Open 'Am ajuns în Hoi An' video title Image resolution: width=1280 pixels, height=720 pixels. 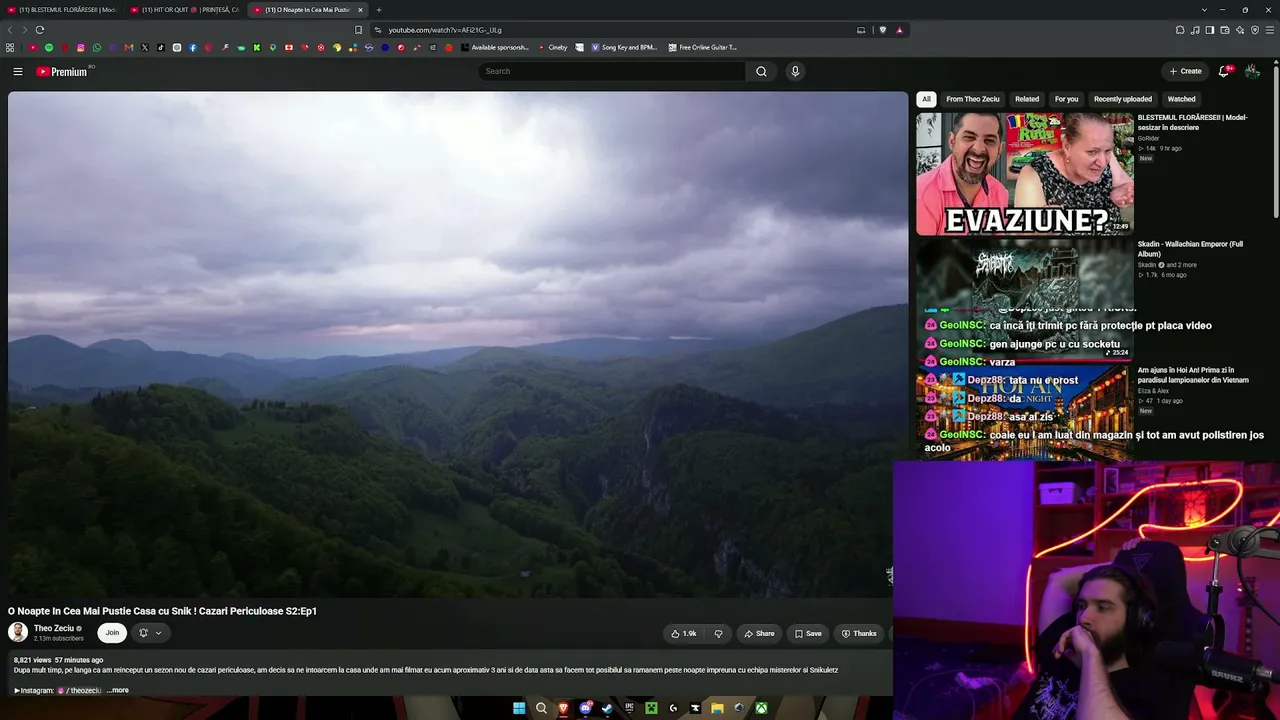point(1193,375)
